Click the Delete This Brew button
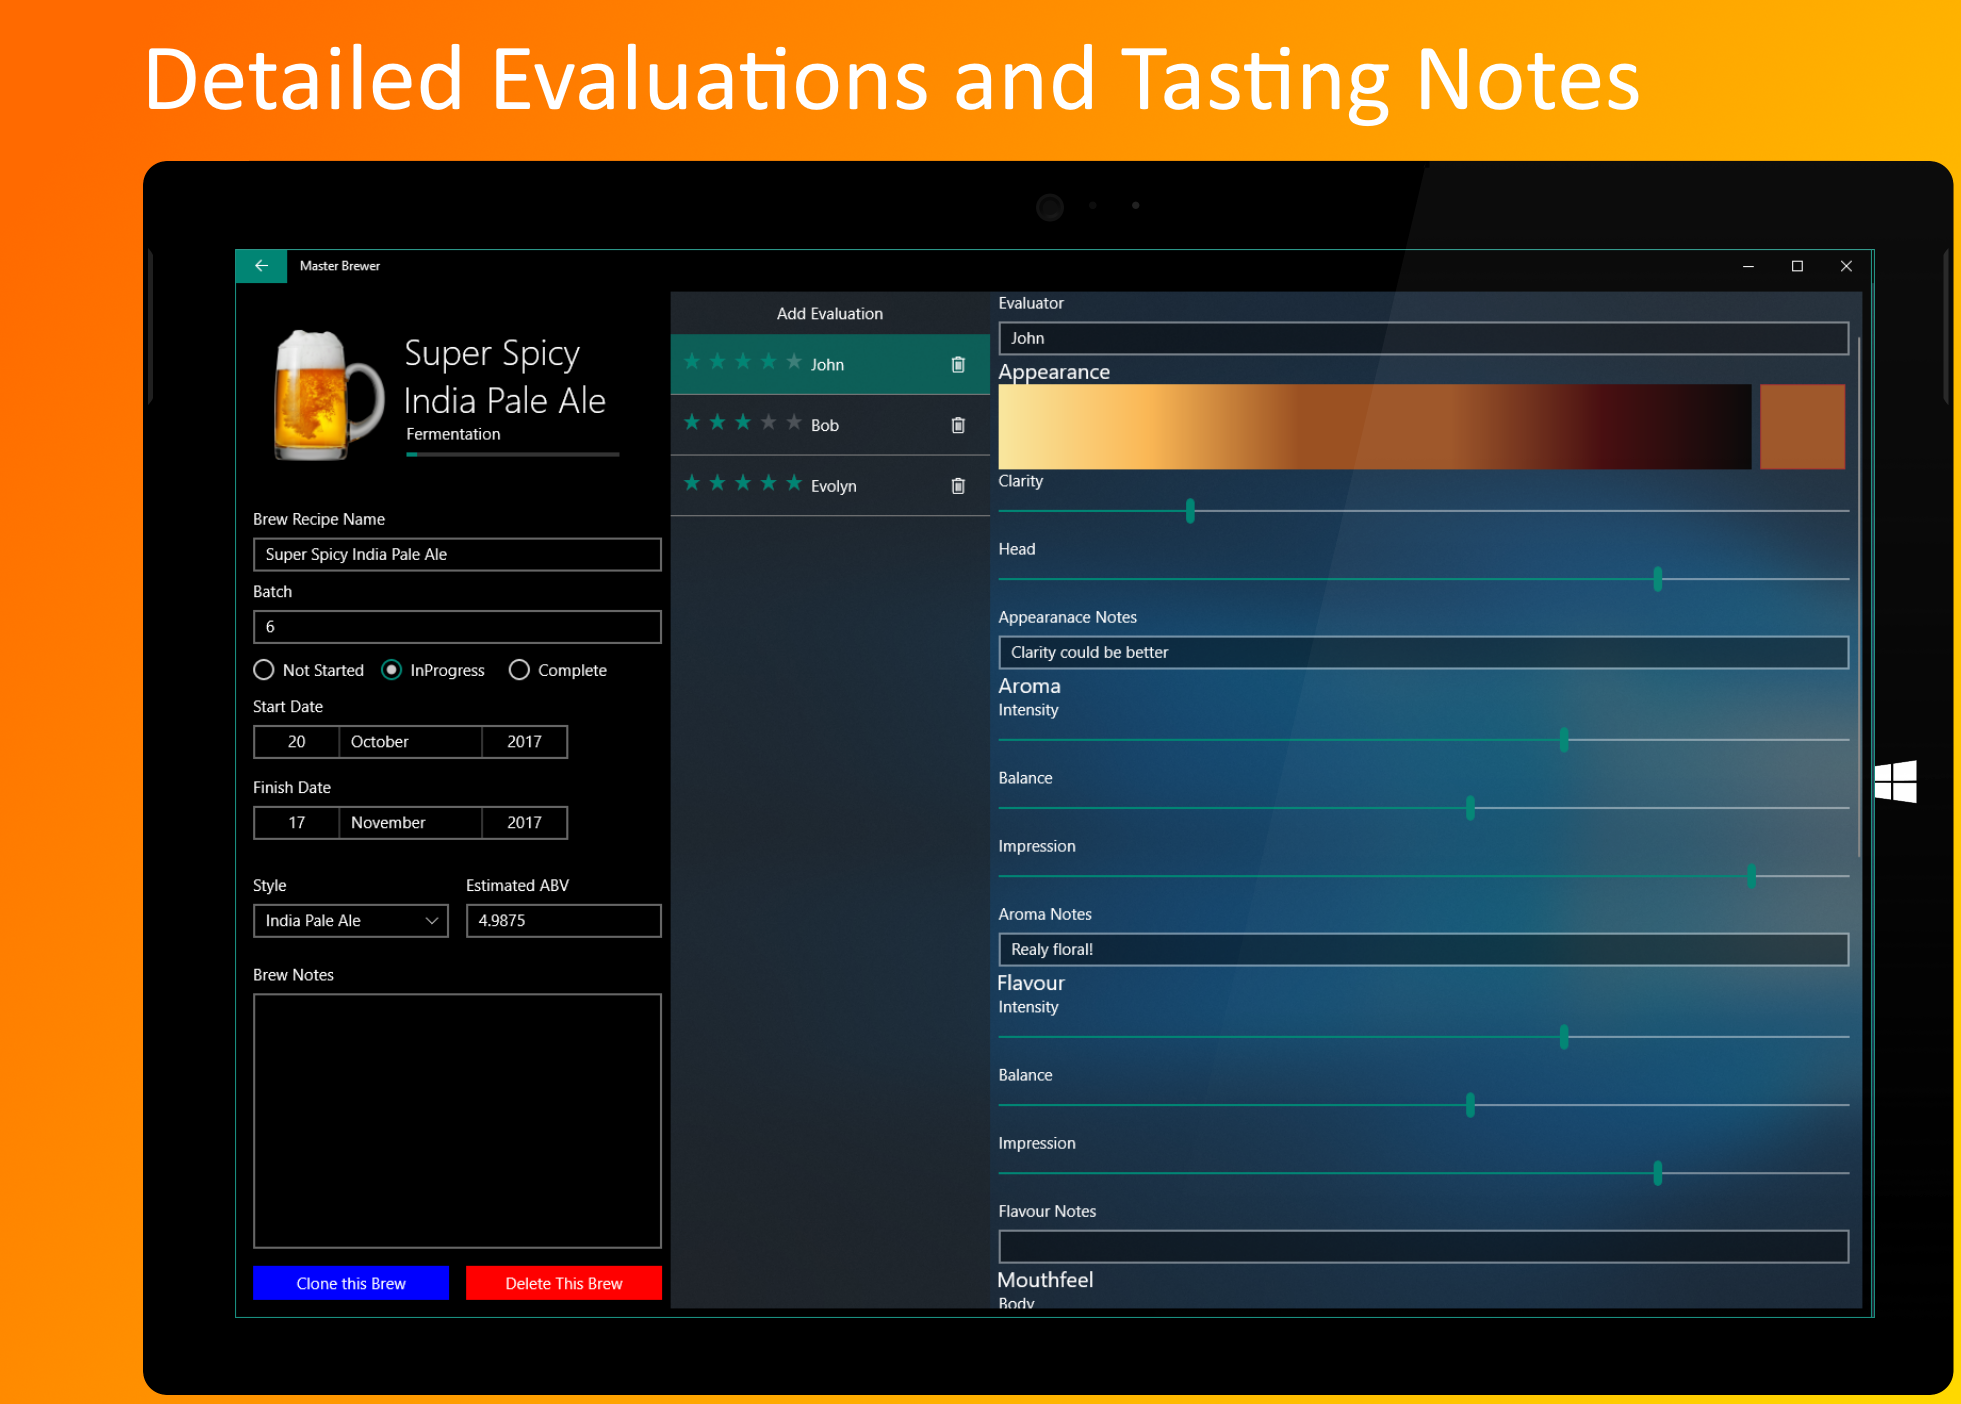 click(x=563, y=1283)
